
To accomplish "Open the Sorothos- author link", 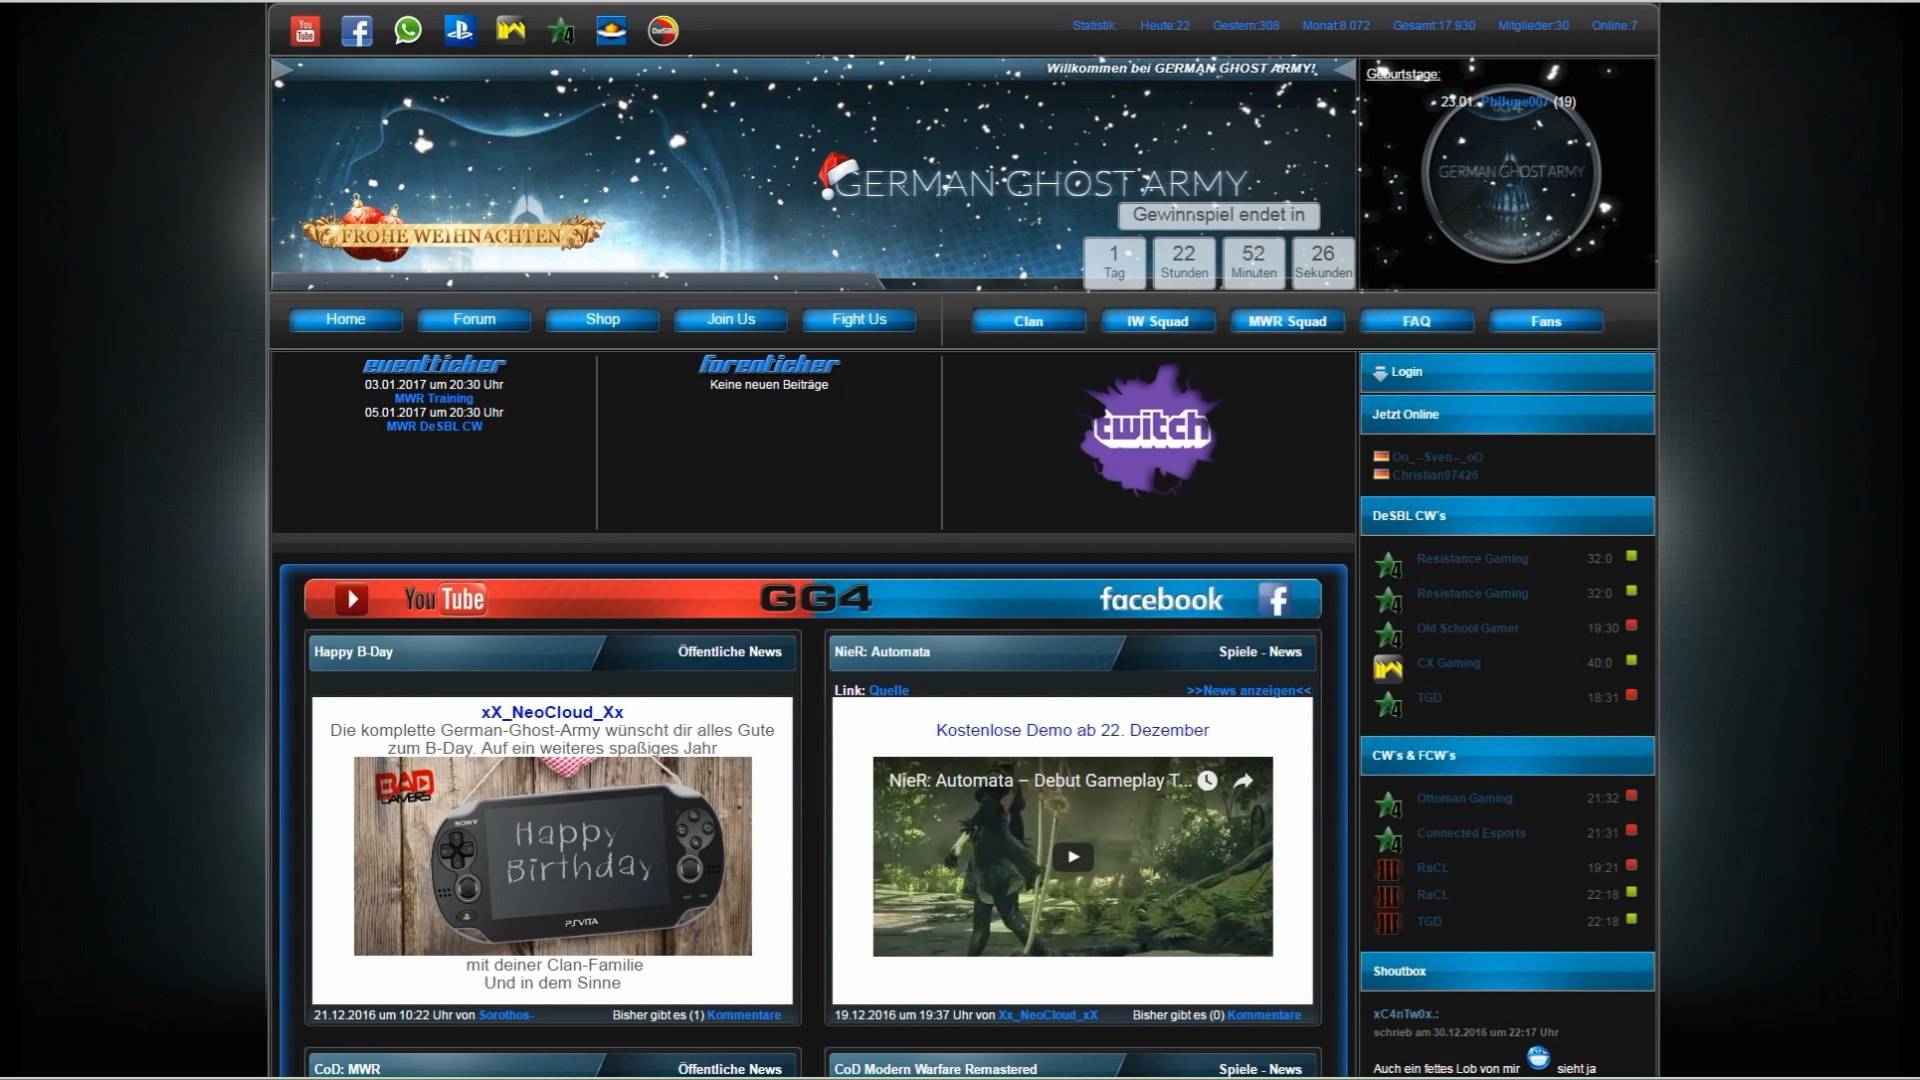I will point(506,1015).
